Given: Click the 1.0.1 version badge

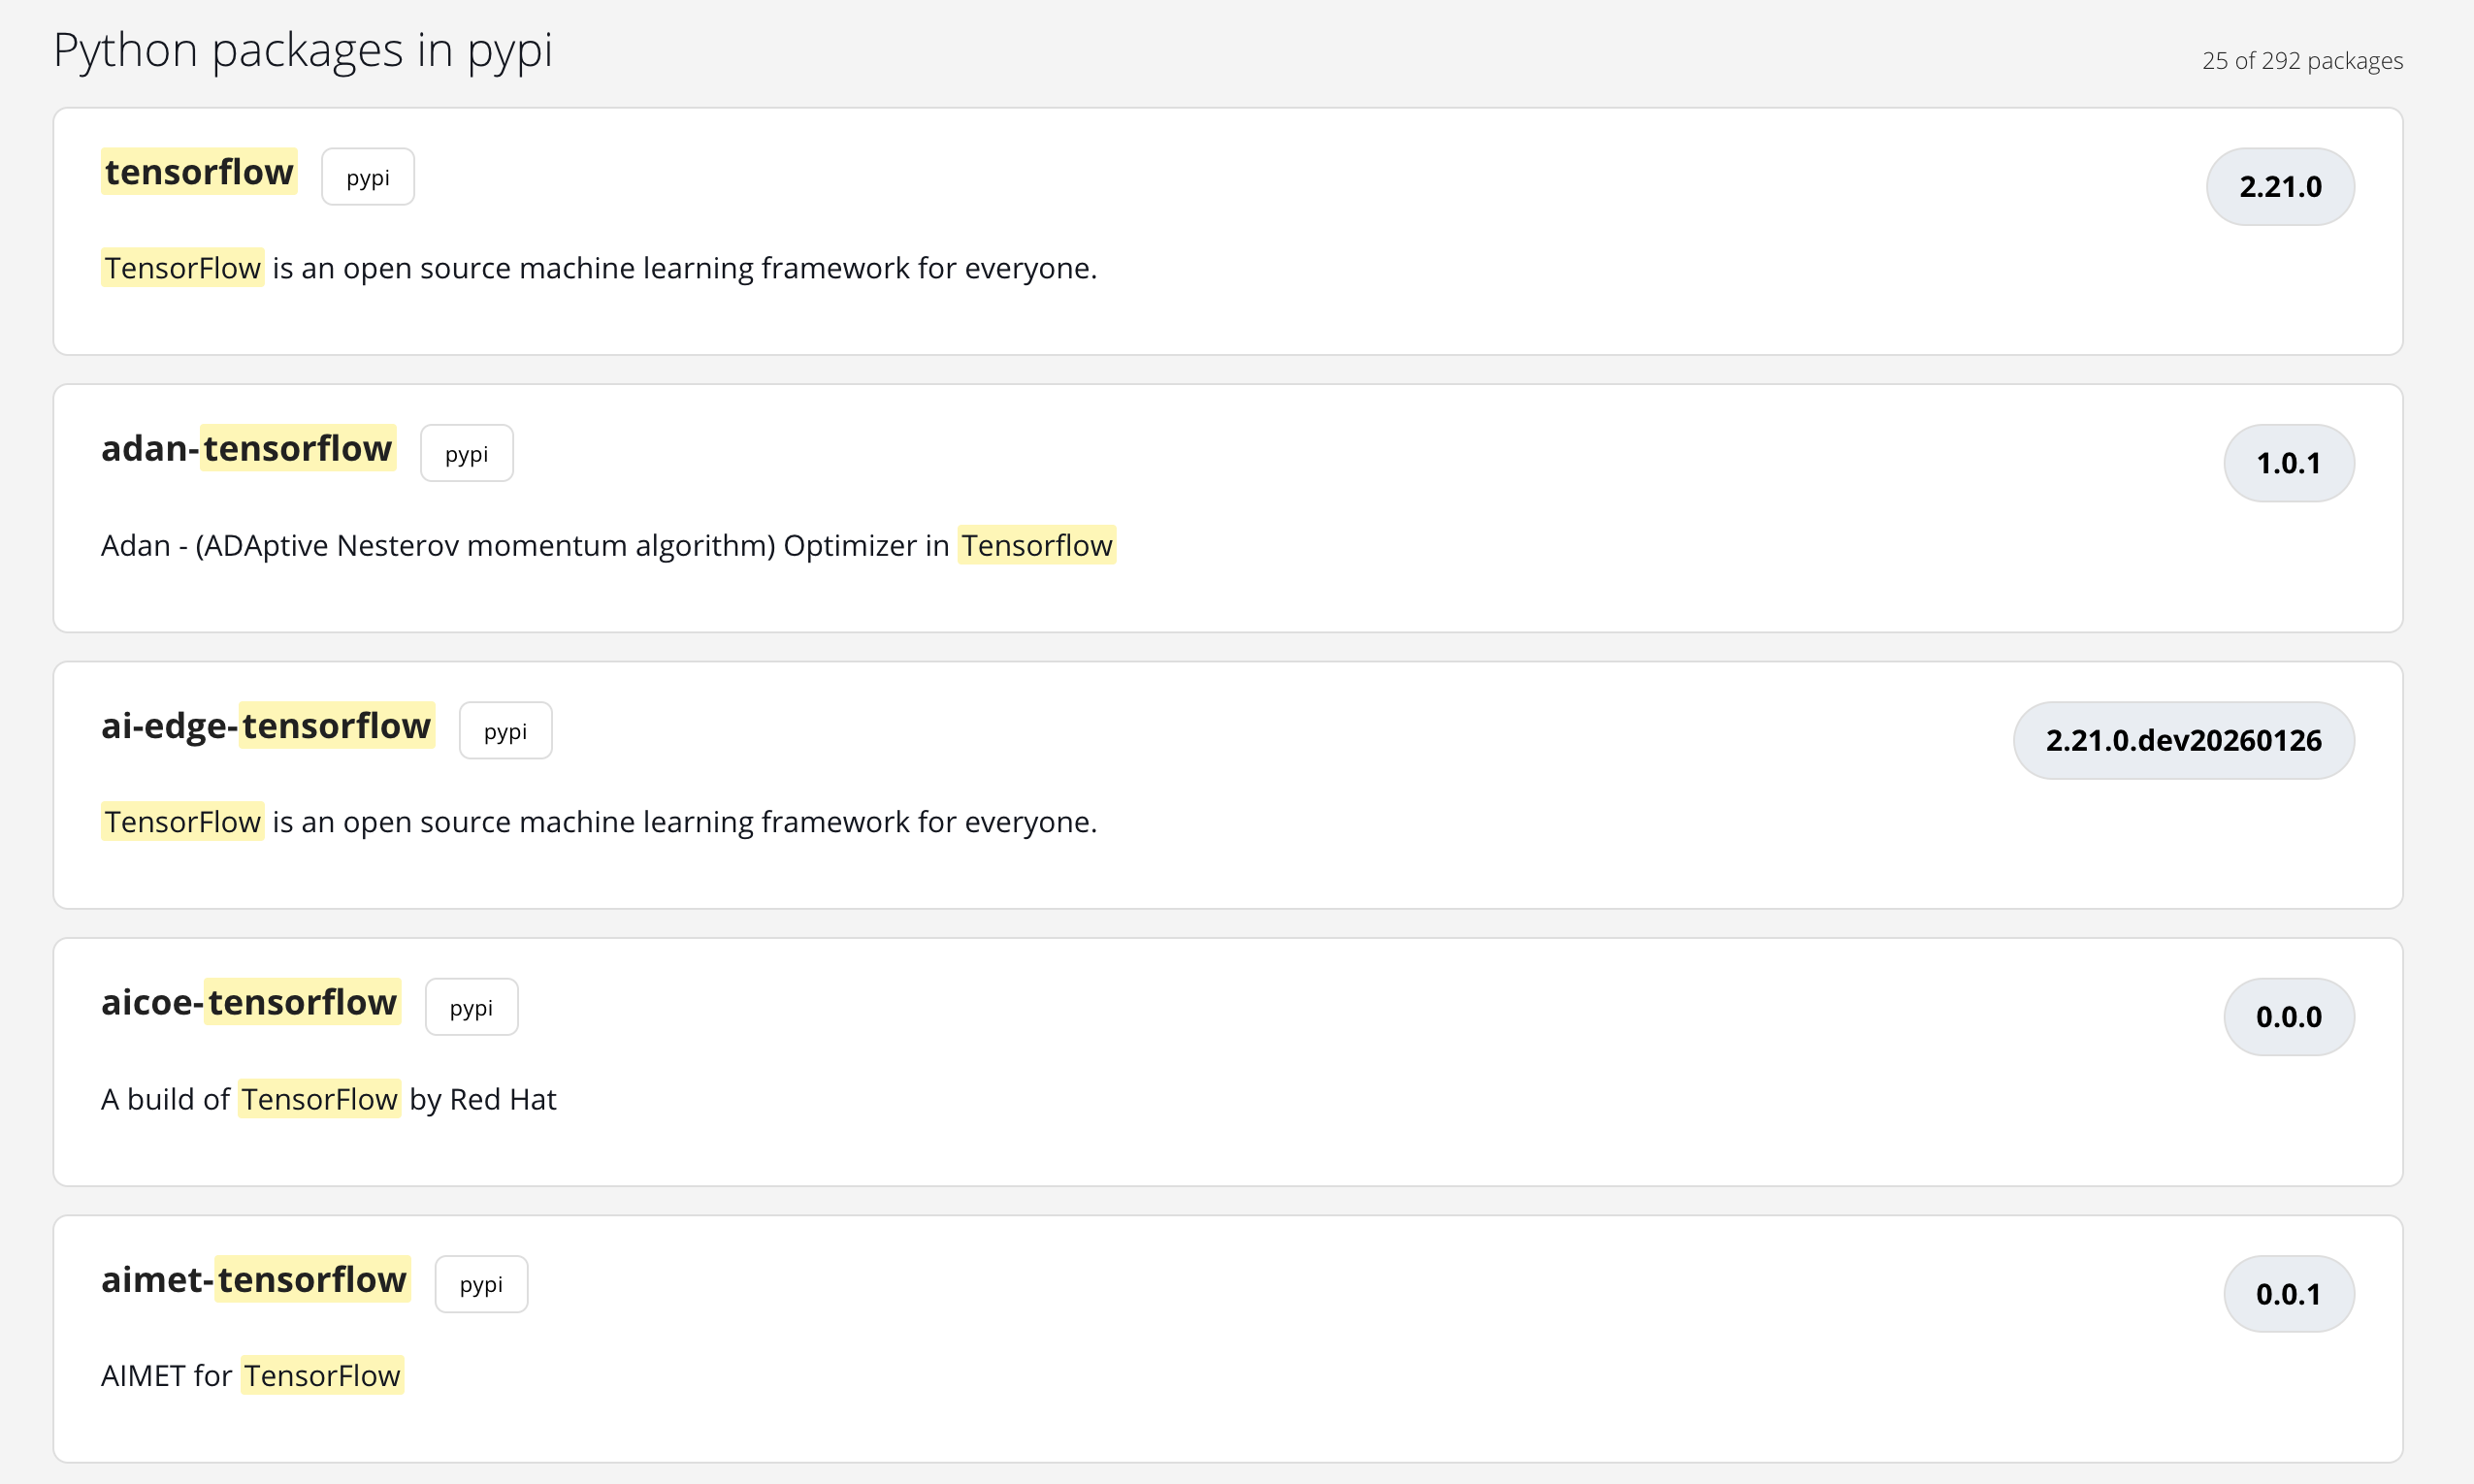Looking at the screenshot, I should tap(2289, 463).
